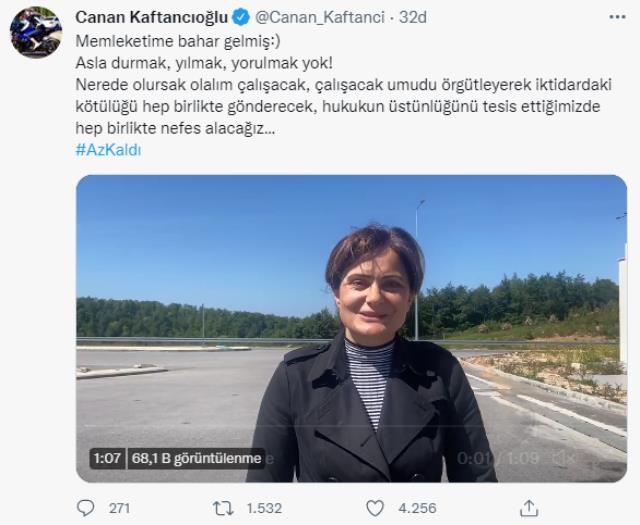This screenshot has height=525, width=640.
Task: Retweet this post using the arrows icon
Action: tap(223, 508)
